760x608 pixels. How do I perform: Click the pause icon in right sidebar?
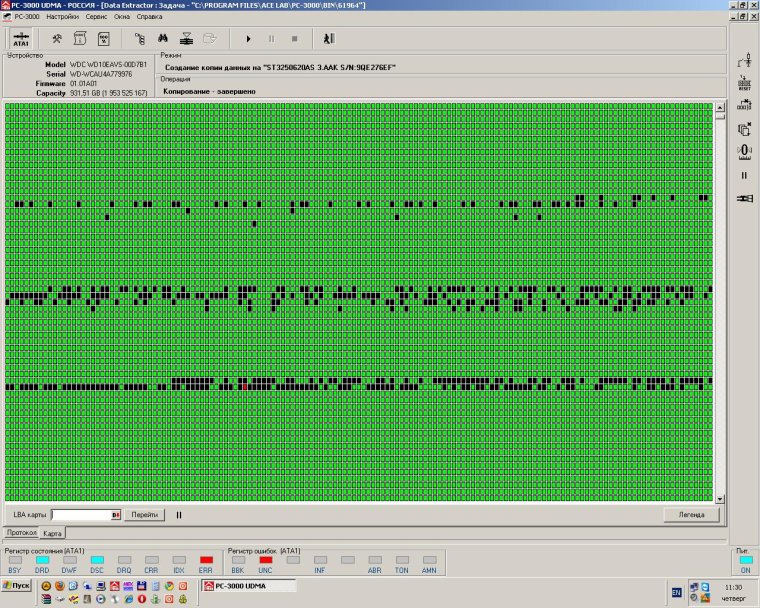pos(744,176)
